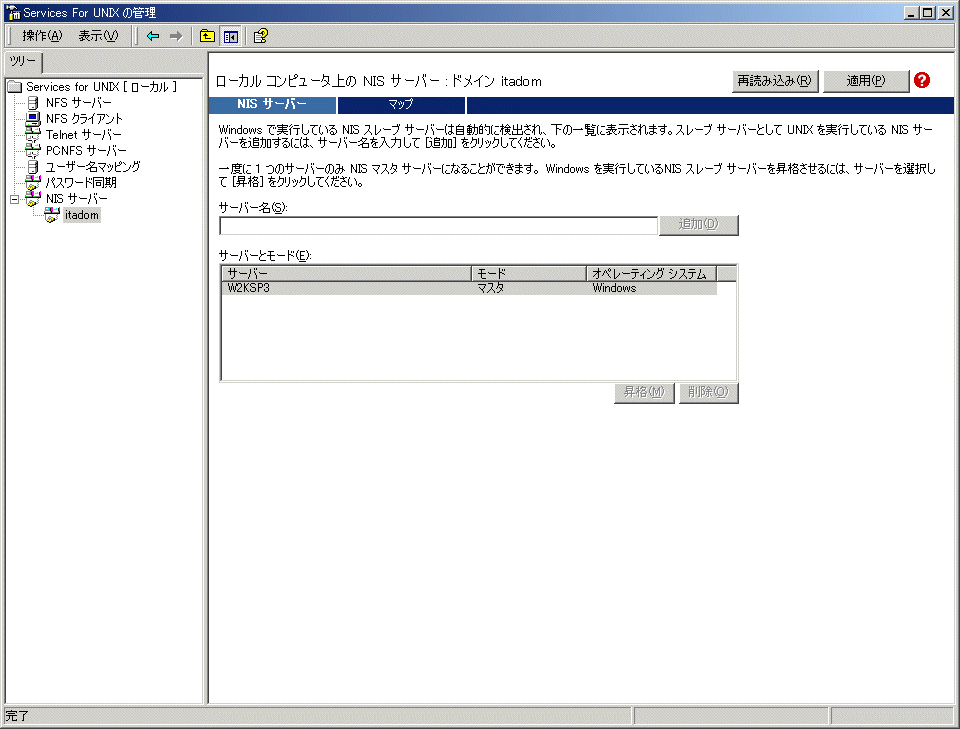
Task: Click the application icon in title bar
Action: pyautogui.click(x=12, y=12)
